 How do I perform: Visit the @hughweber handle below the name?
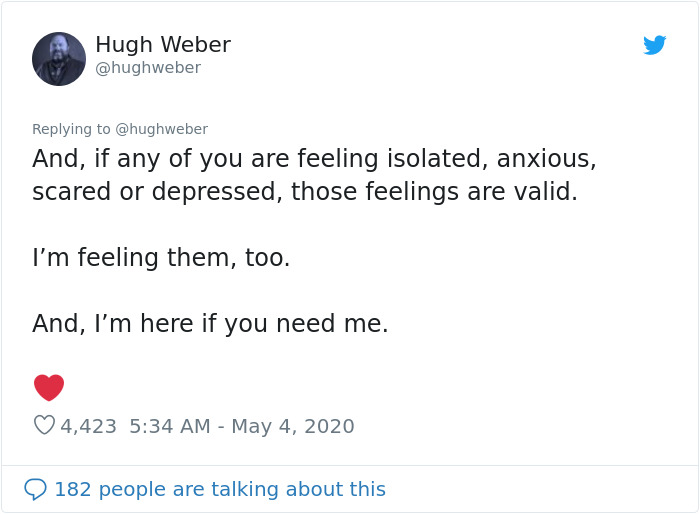pyautogui.click(x=148, y=68)
